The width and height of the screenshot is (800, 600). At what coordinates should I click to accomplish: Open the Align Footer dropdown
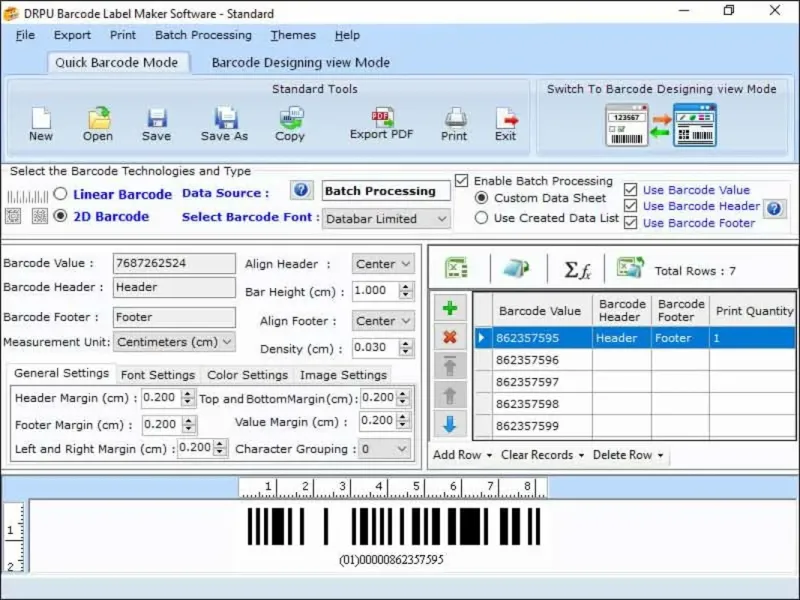click(x=383, y=321)
